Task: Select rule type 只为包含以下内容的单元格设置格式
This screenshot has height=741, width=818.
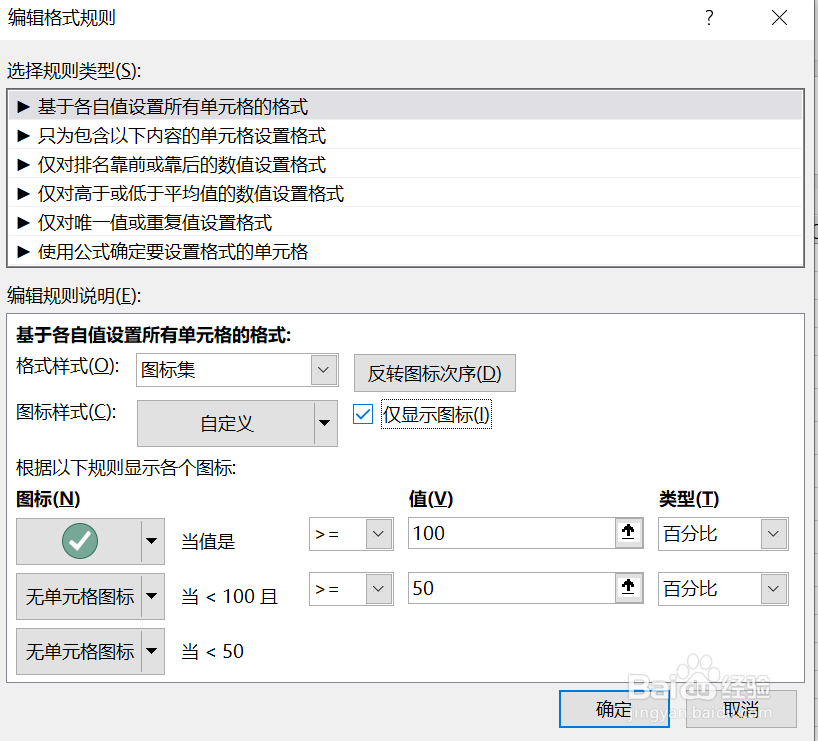Action: (405, 136)
